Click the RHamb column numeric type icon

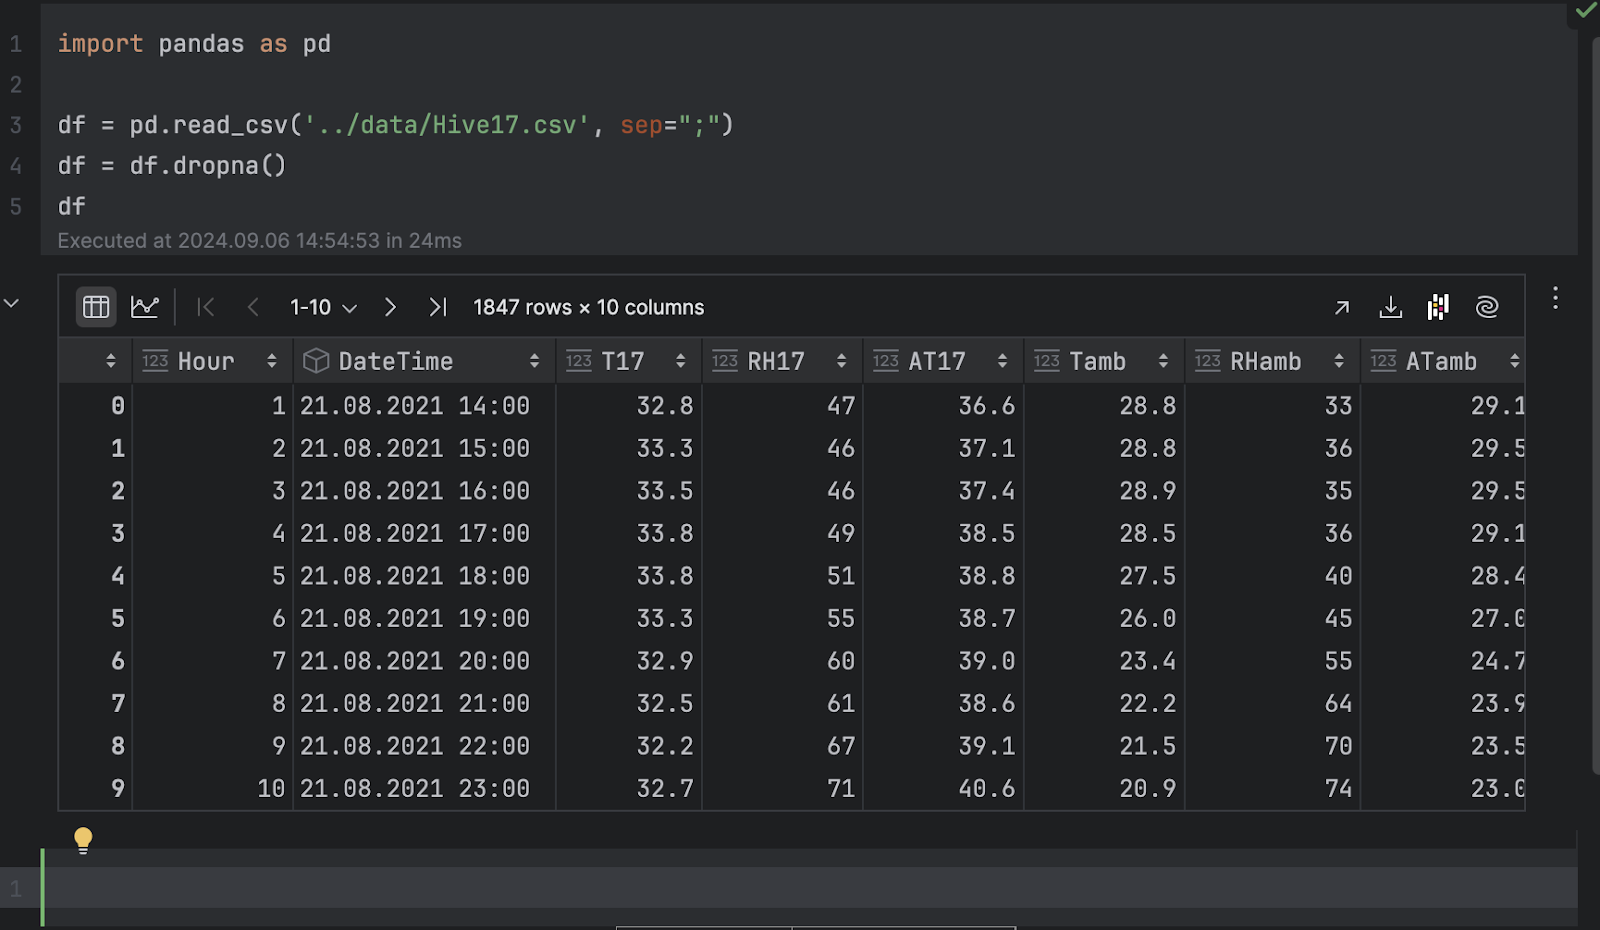coord(1208,361)
